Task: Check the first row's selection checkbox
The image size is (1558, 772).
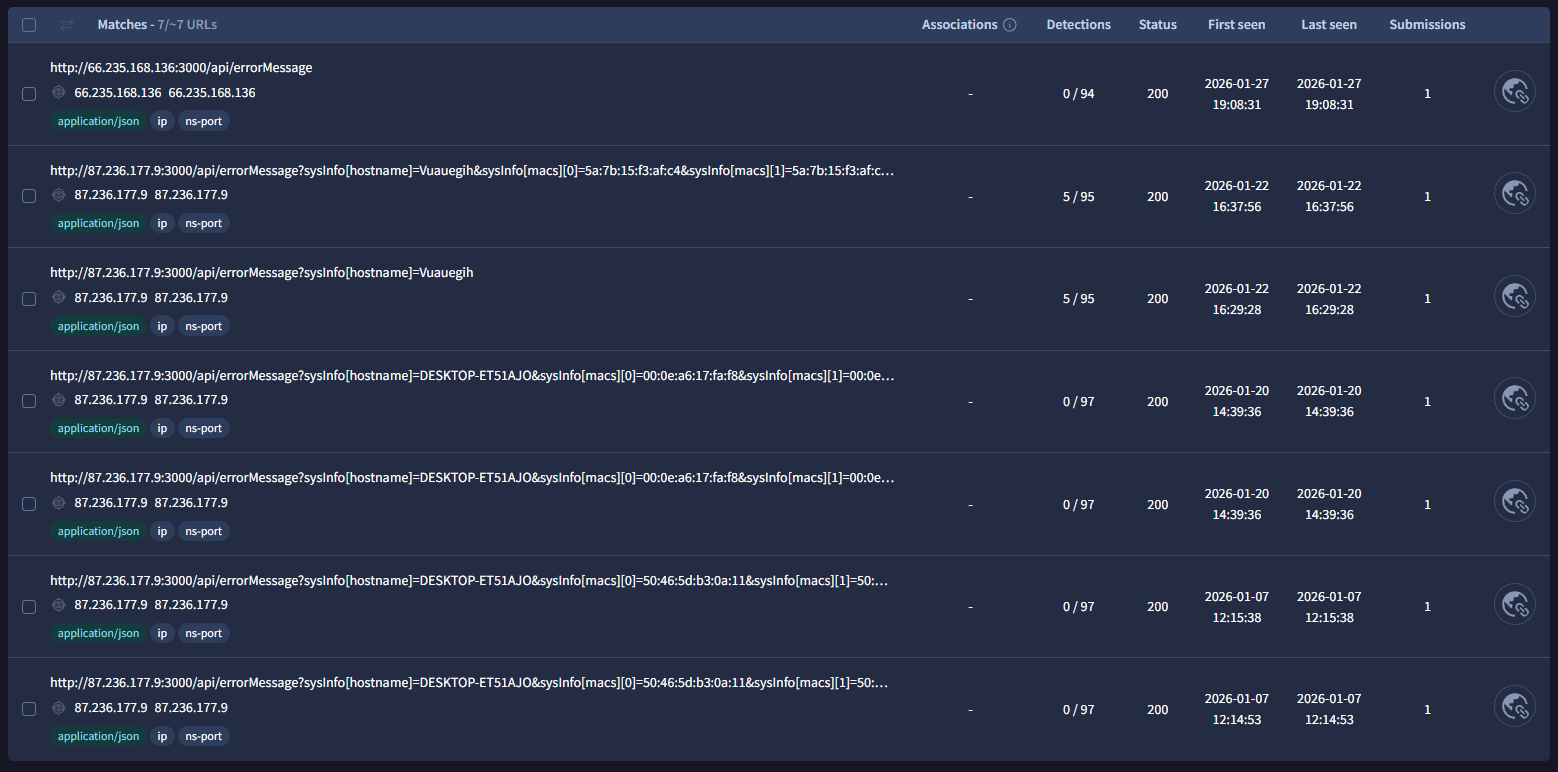Action: coord(28,93)
